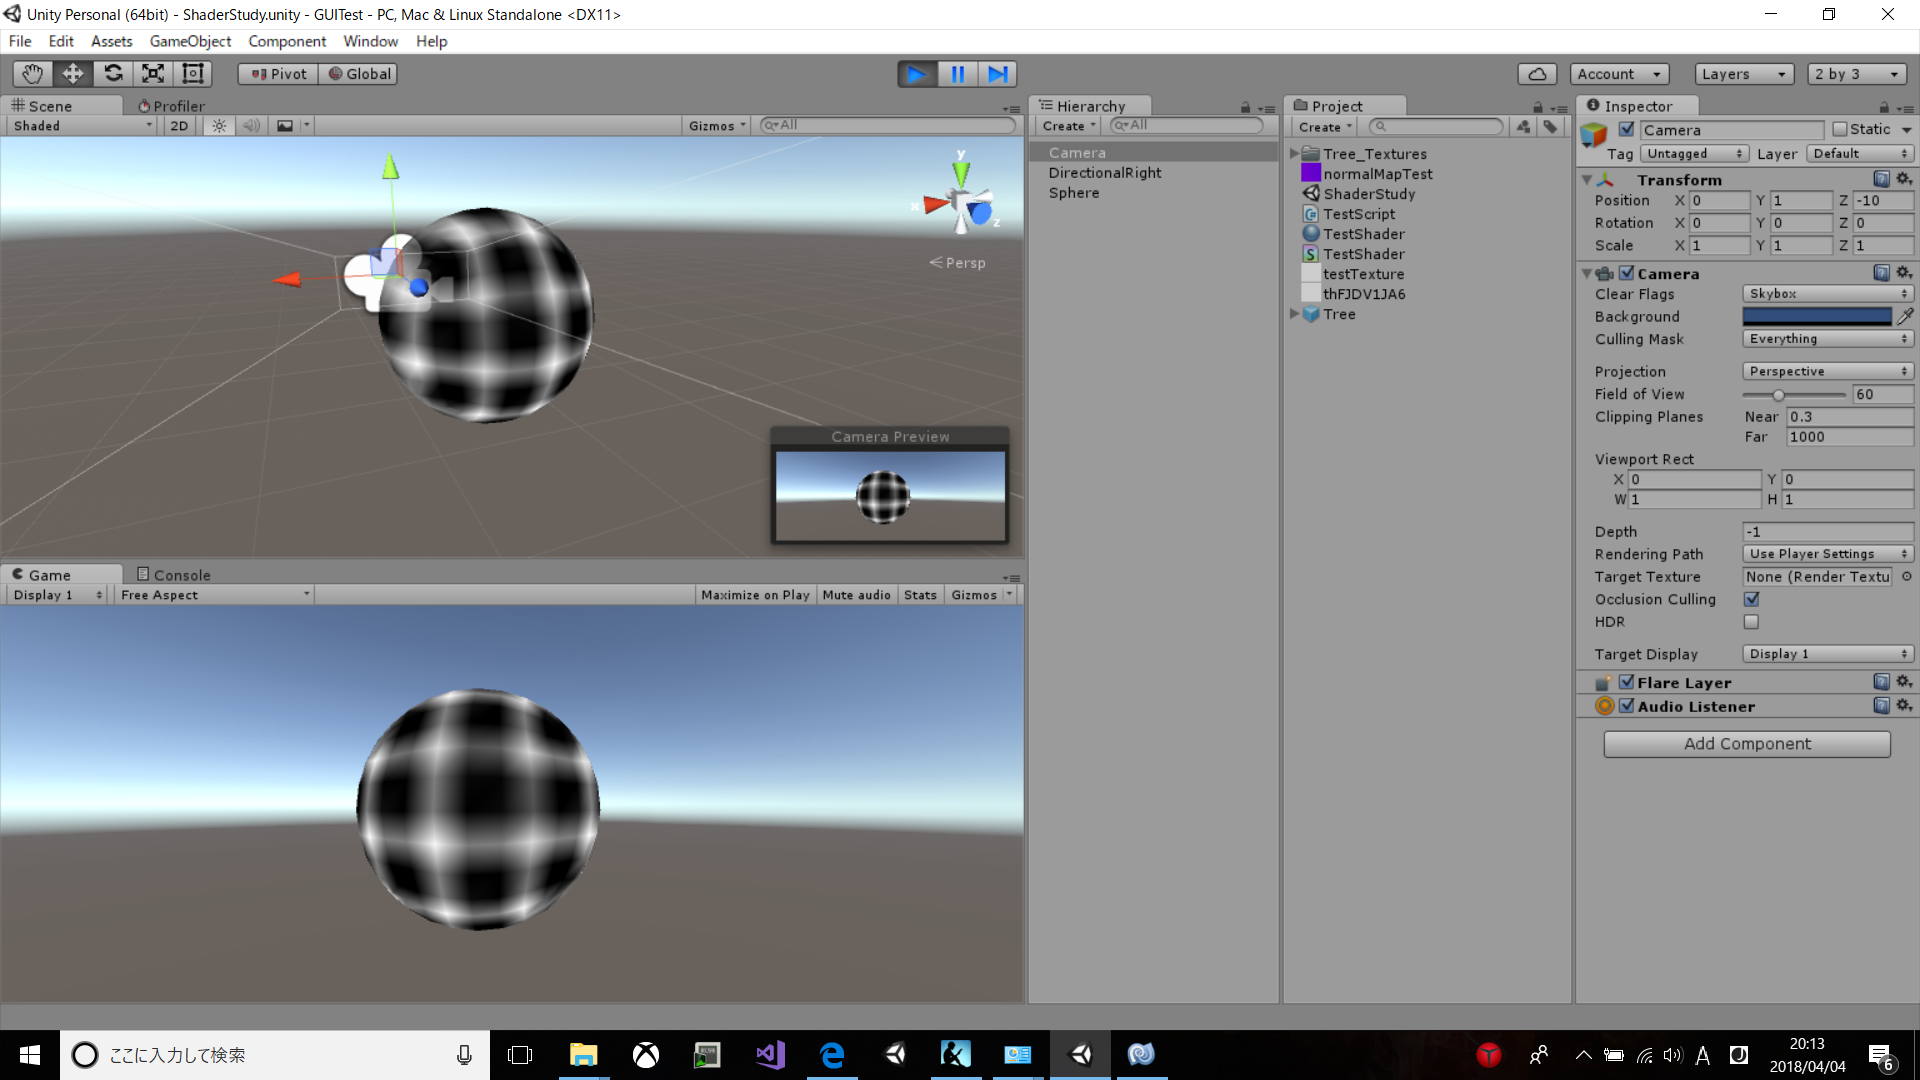Toggle the Static checkbox
The image size is (1920, 1080).
pos(1839,129)
